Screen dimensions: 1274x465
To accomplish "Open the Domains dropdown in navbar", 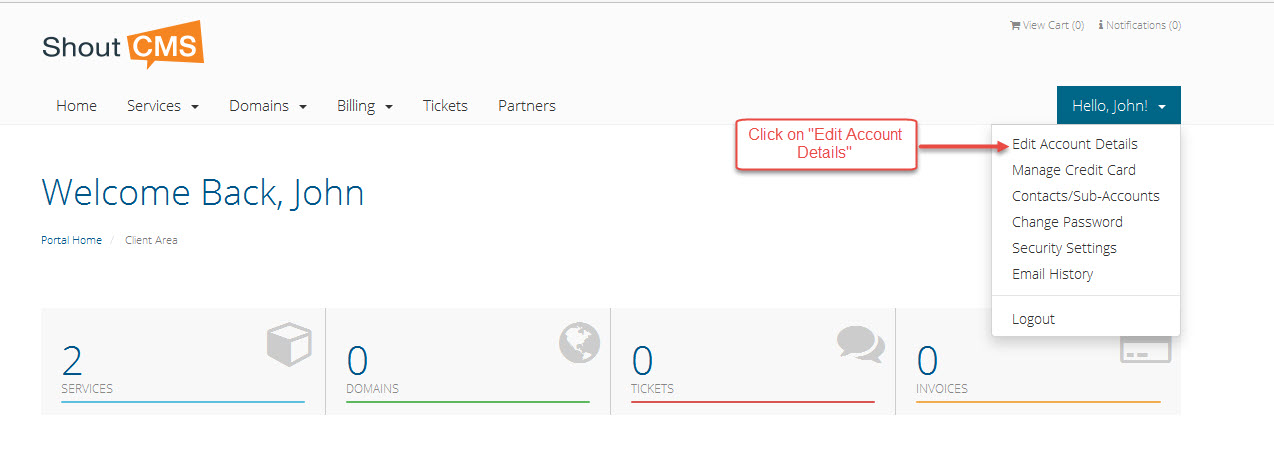I will [x=267, y=106].
